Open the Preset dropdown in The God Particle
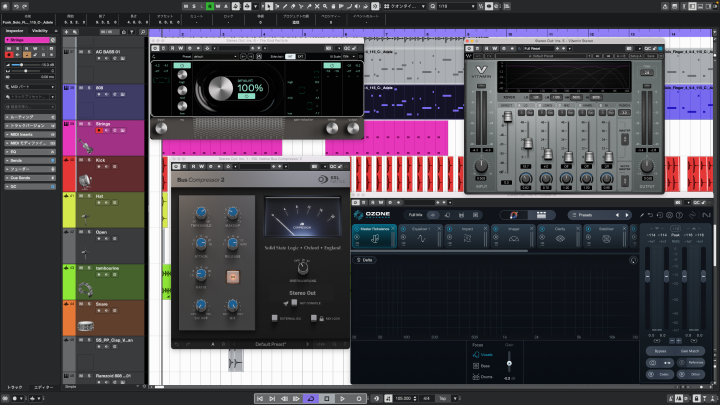Screen dimensions: 720x405 [215, 56]
